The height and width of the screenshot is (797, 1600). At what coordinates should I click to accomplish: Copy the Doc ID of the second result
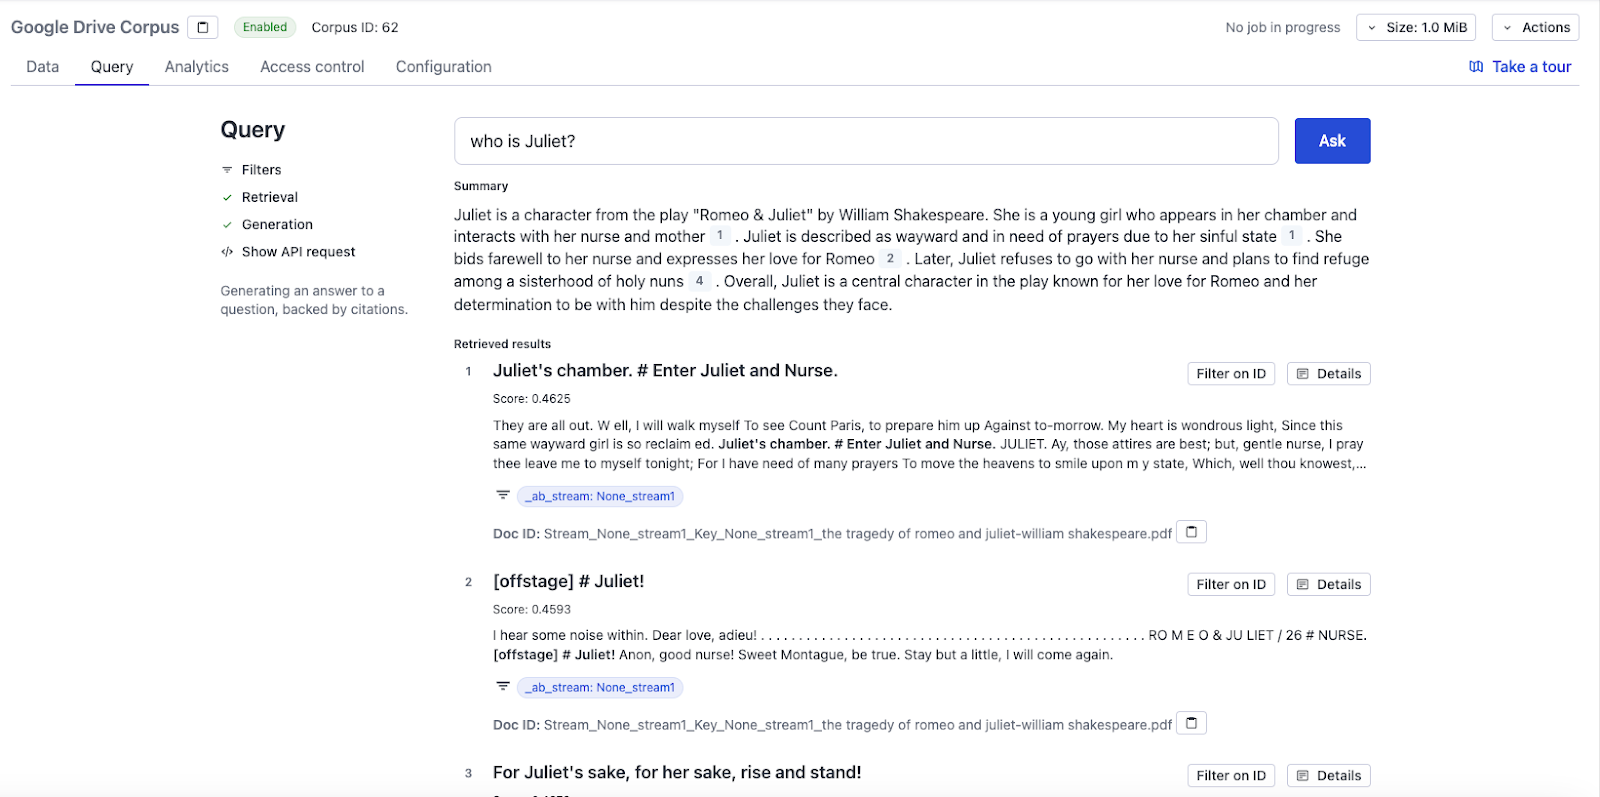(x=1190, y=722)
